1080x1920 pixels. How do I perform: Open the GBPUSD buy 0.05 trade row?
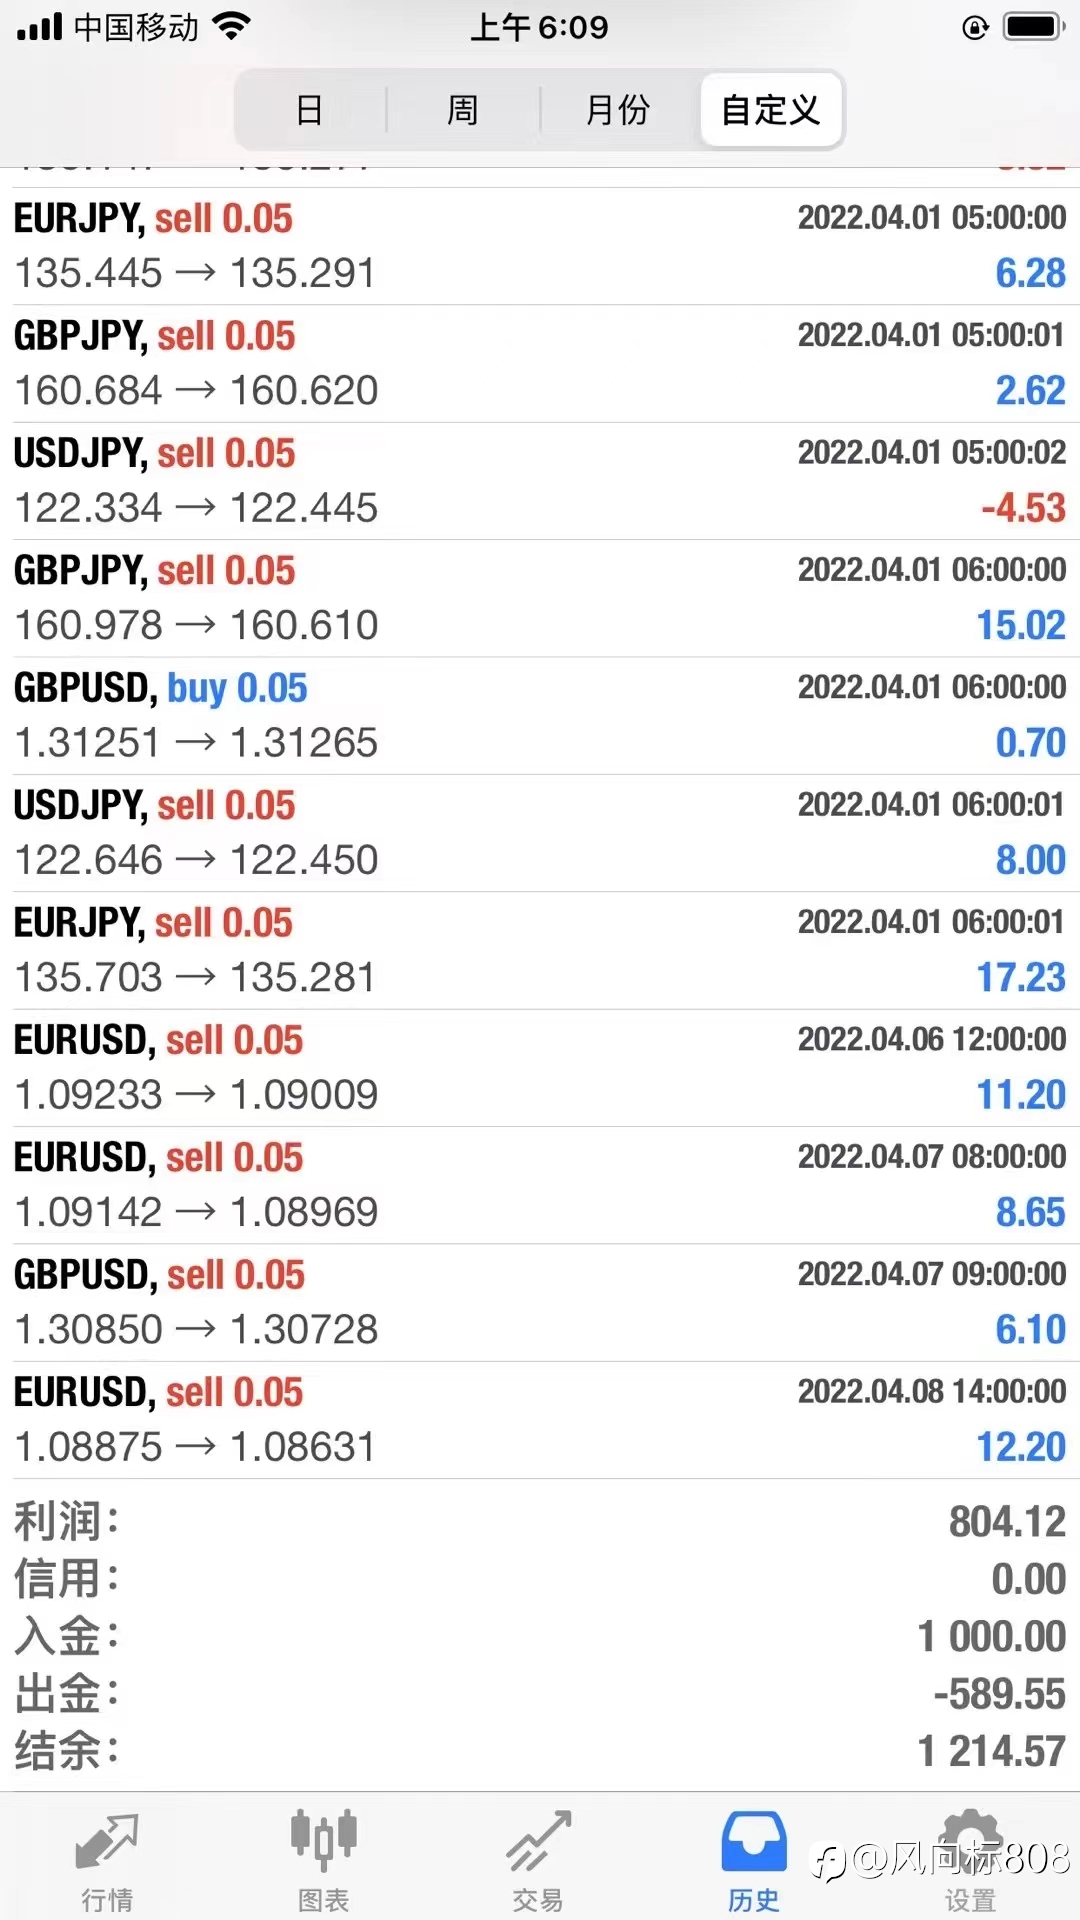click(x=540, y=716)
